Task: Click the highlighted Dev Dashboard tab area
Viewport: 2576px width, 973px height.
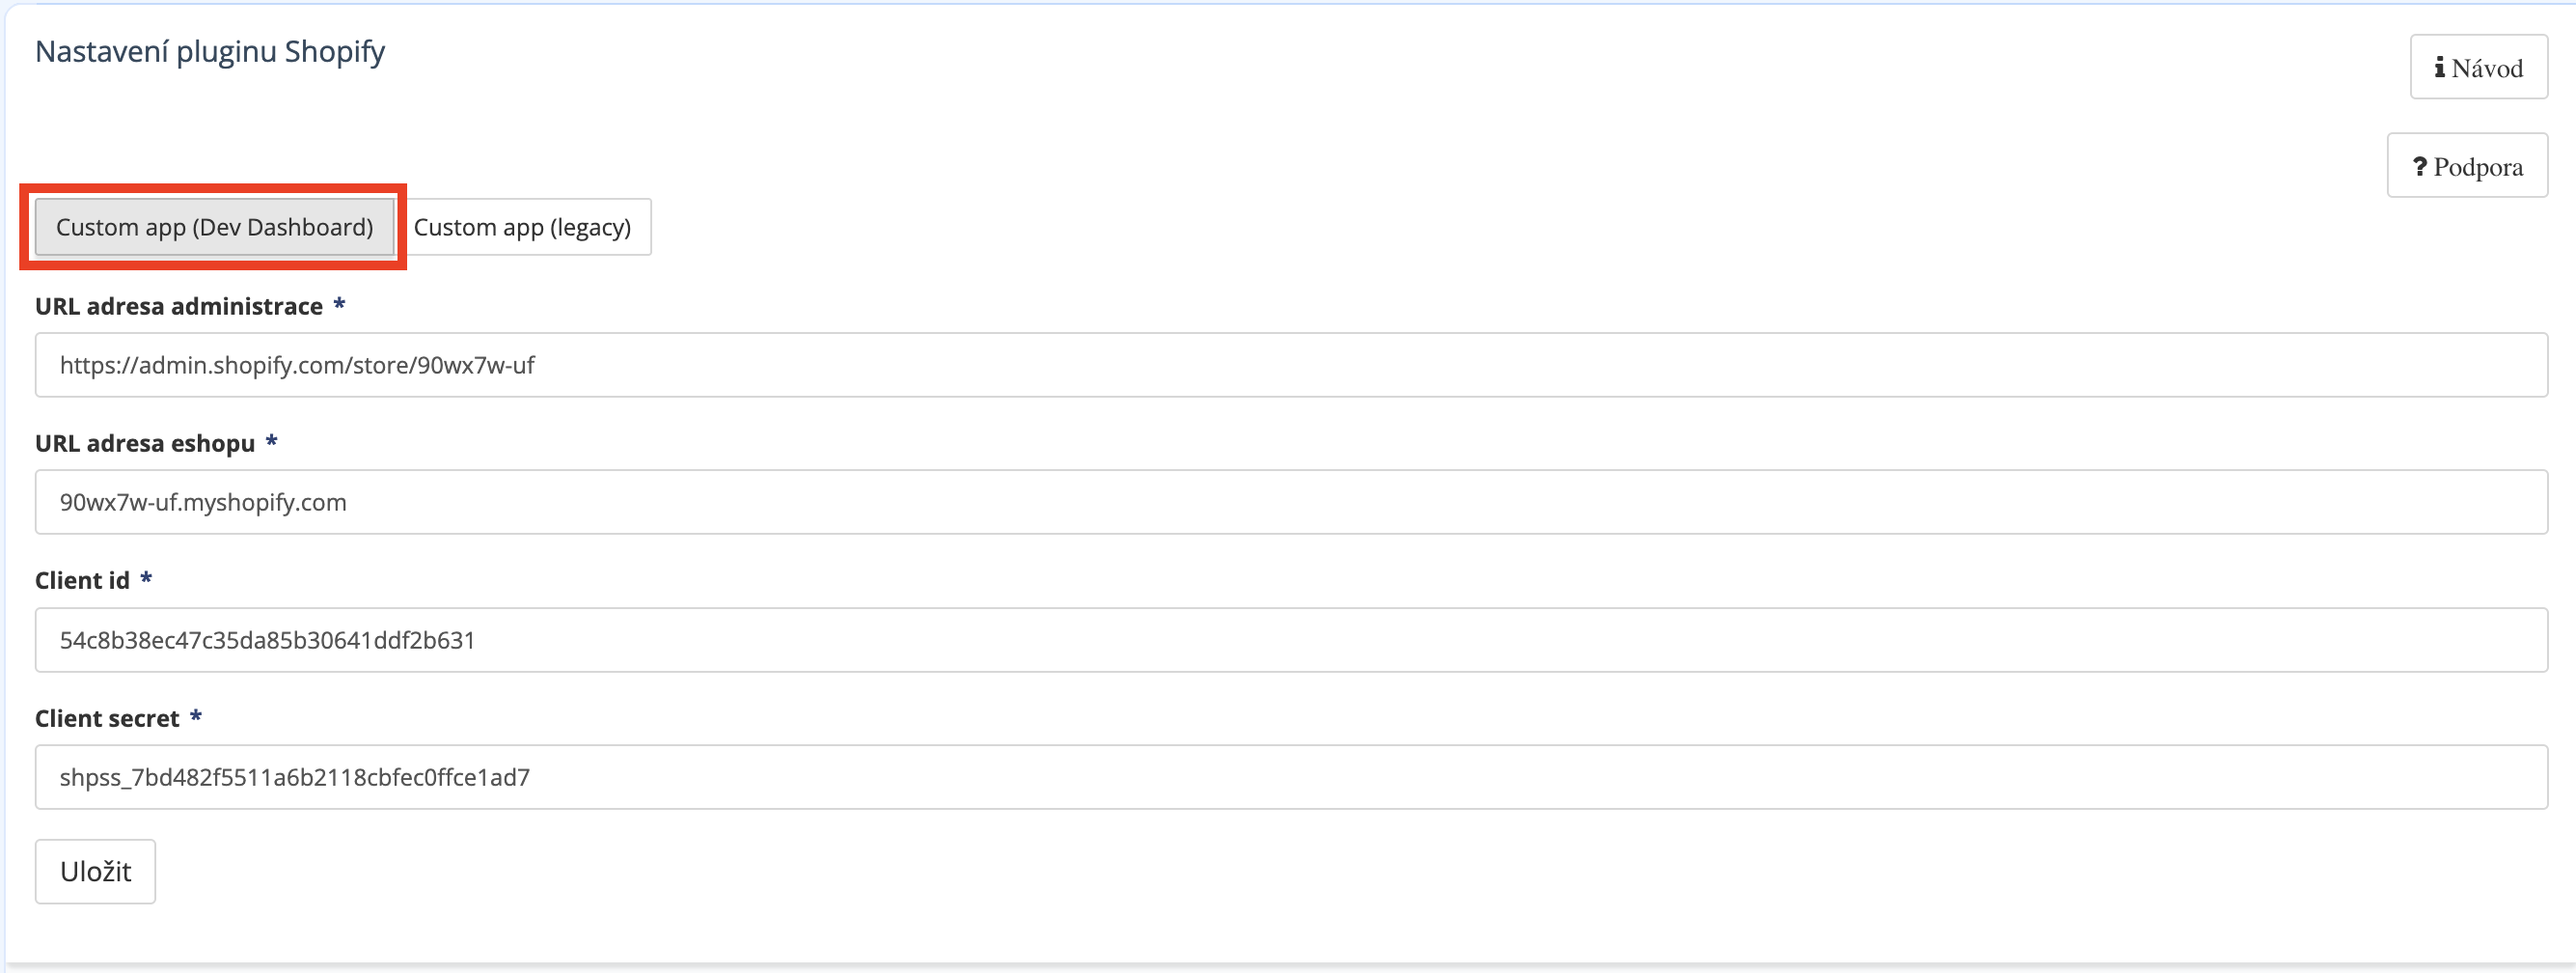Action: pyautogui.click(x=214, y=226)
